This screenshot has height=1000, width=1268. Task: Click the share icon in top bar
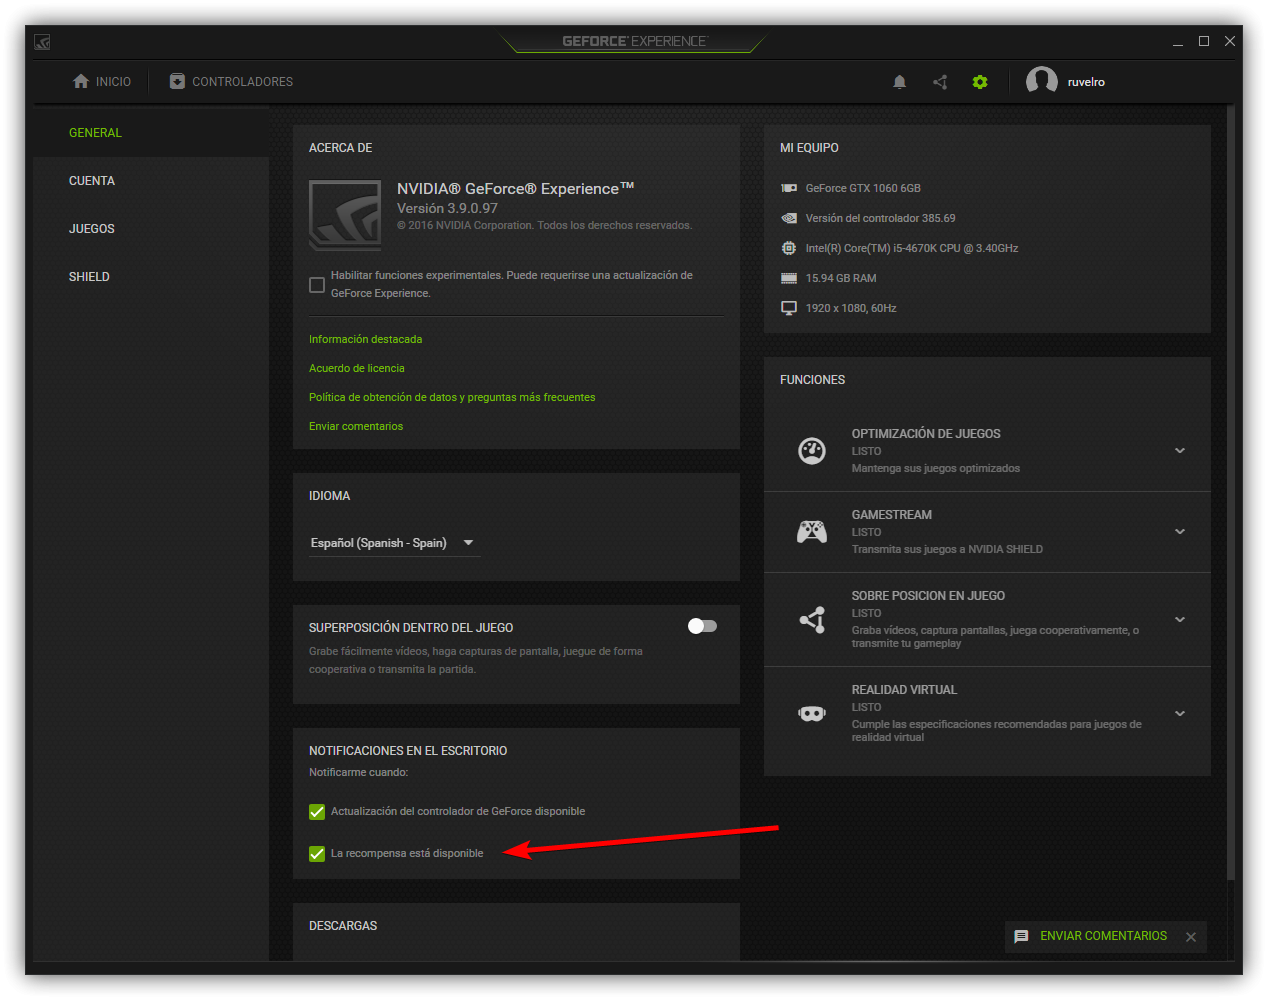pyautogui.click(x=940, y=82)
